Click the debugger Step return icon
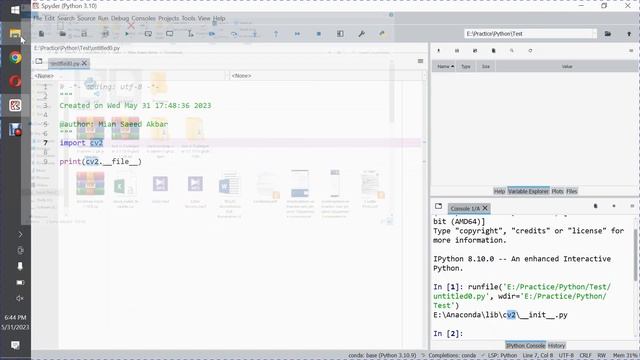Screen dimensions: 640x360 click(x=276, y=34)
